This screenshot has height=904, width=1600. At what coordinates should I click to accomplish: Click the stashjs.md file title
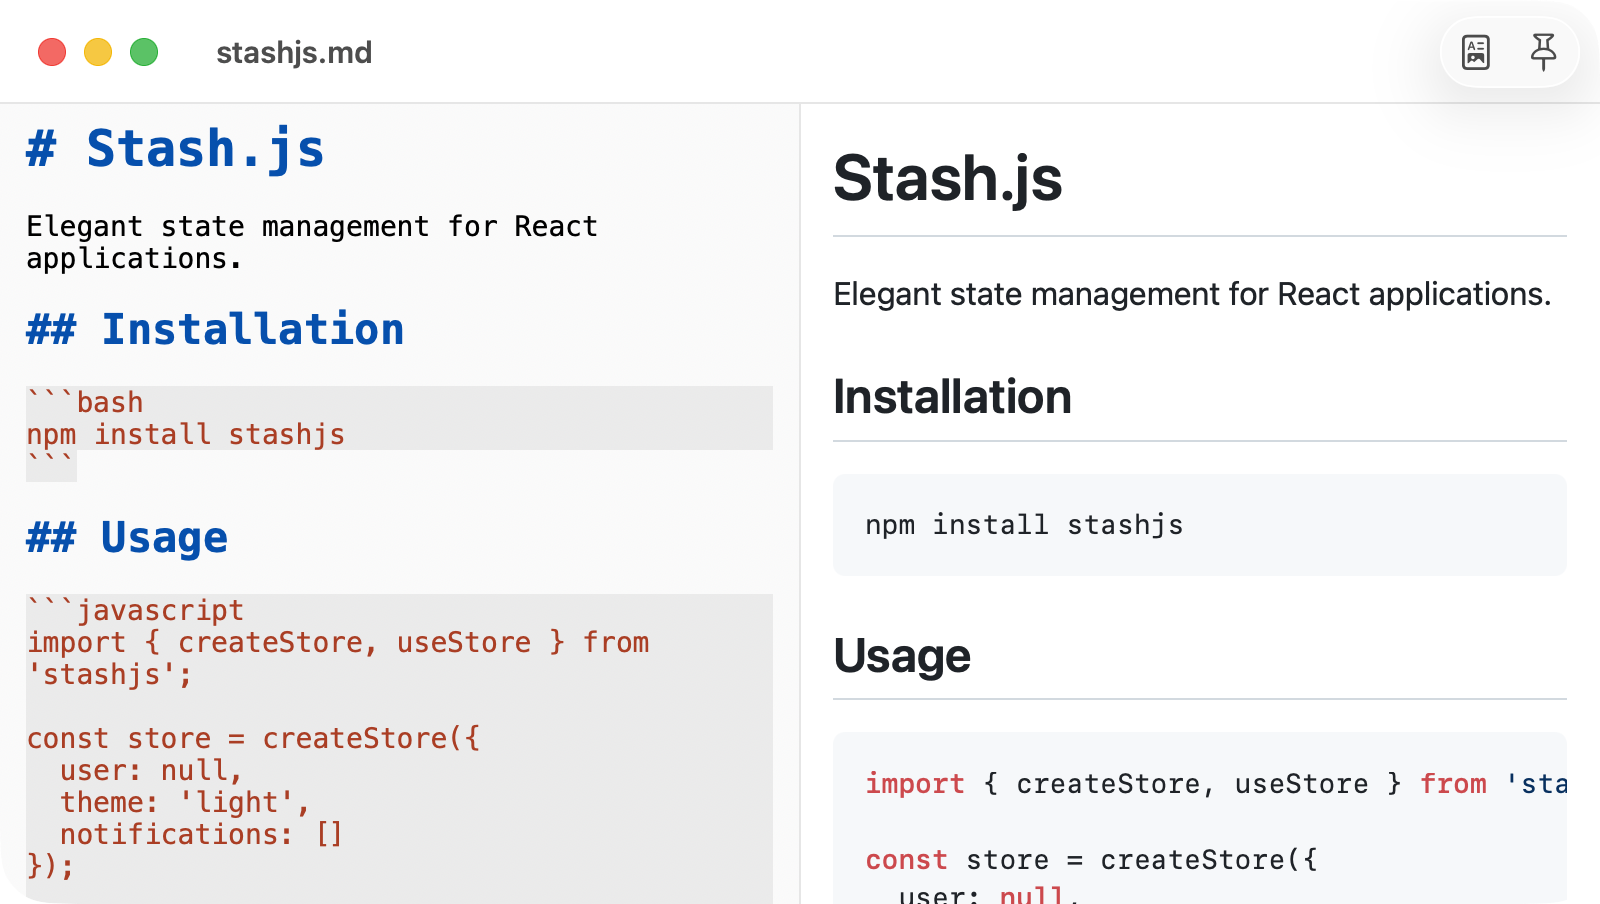click(294, 52)
